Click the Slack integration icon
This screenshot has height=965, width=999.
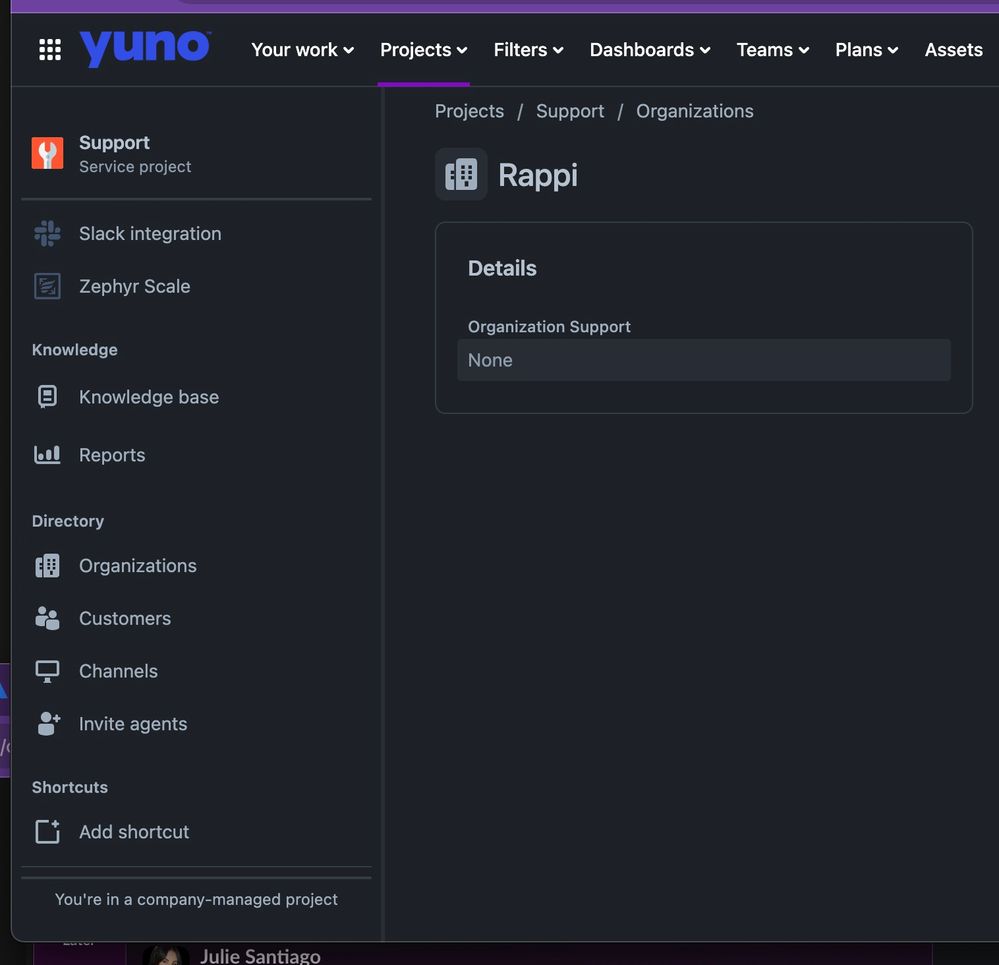[47, 234]
